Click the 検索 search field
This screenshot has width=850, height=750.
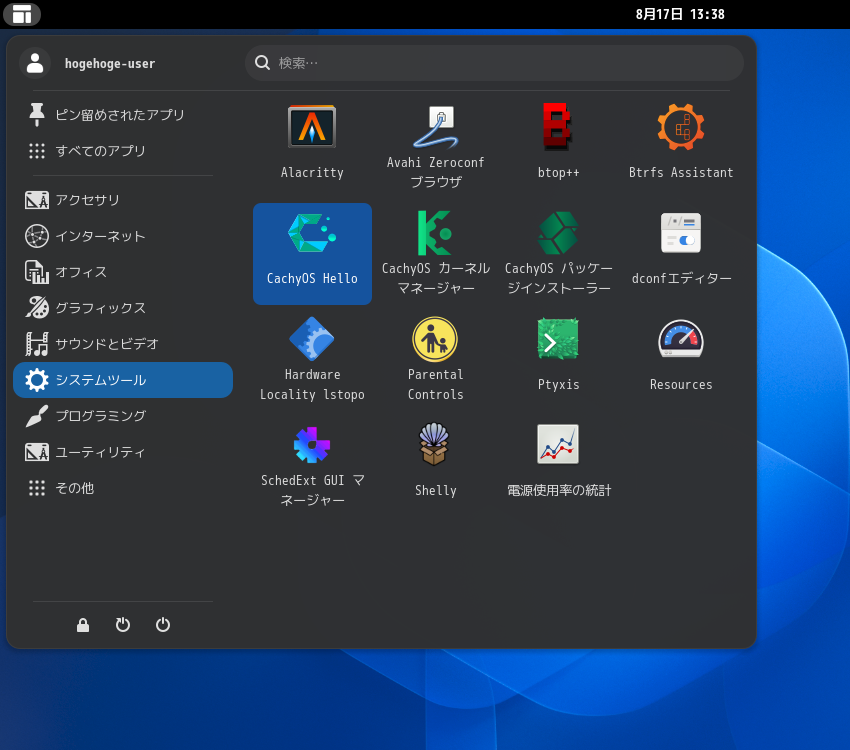tap(494, 63)
